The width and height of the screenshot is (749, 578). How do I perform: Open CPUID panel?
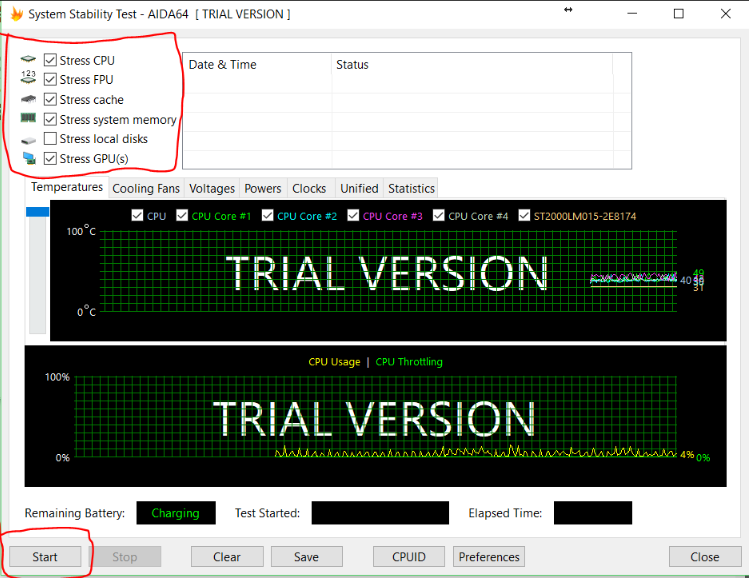coord(409,557)
